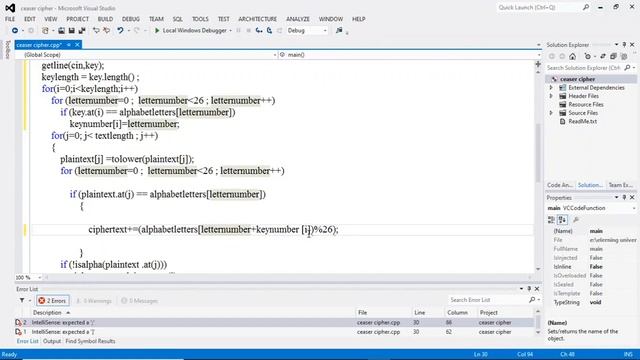Open the DEBUG menu
The image size is (640, 360).
(131, 19)
